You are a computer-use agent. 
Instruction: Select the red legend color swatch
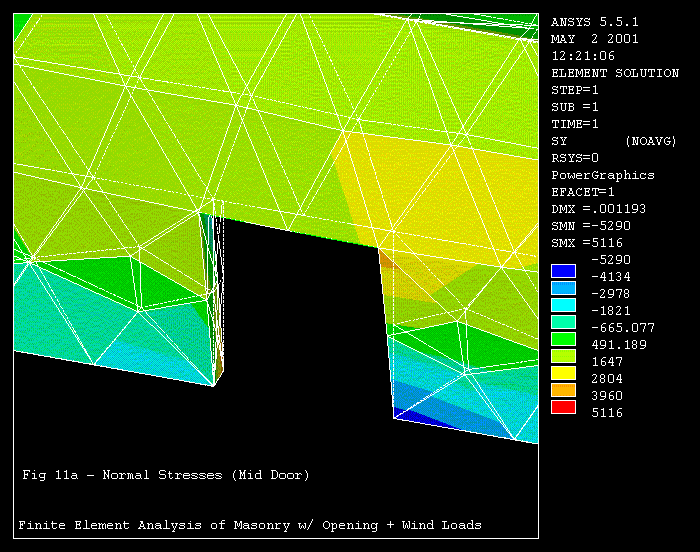click(x=563, y=407)
